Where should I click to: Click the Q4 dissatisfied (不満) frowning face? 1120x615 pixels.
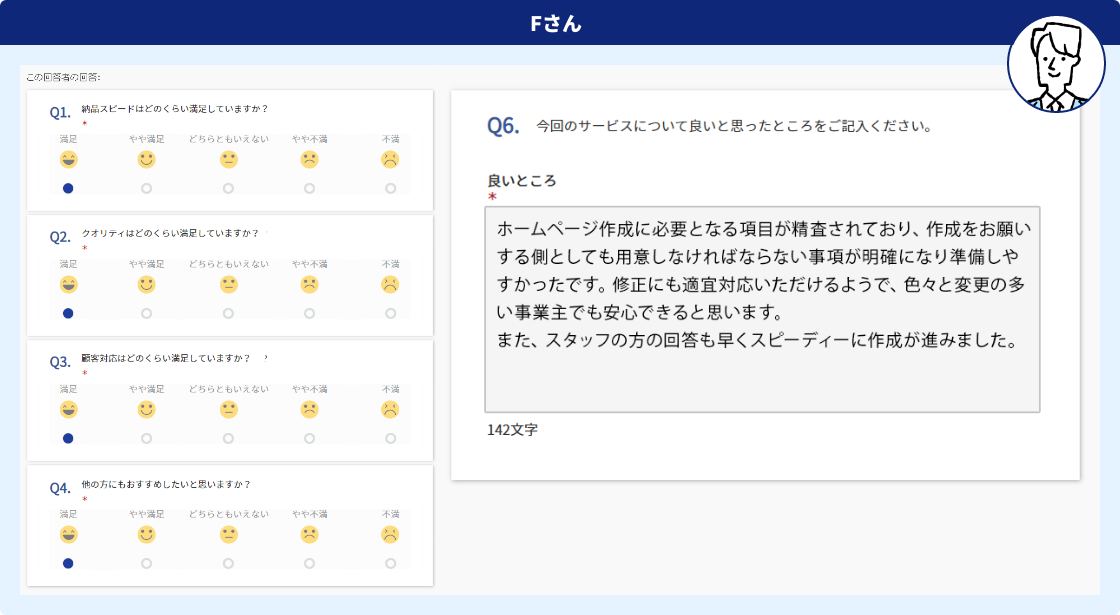(390, 535)
